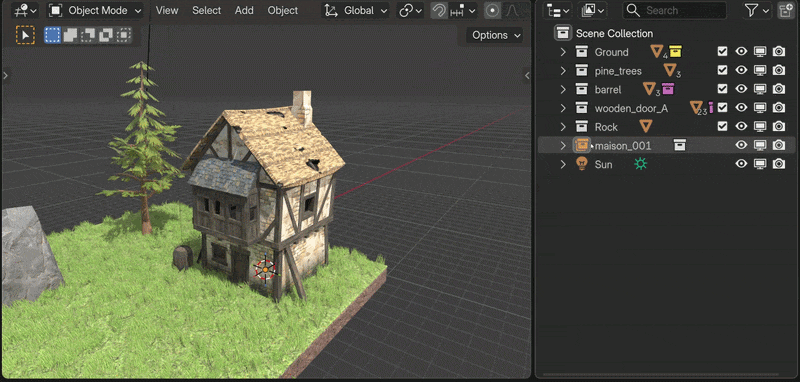This screenshot has height=382, width=800.
Task: Open the Add menu
Action: pyautogui.click(x=244, y=10)
